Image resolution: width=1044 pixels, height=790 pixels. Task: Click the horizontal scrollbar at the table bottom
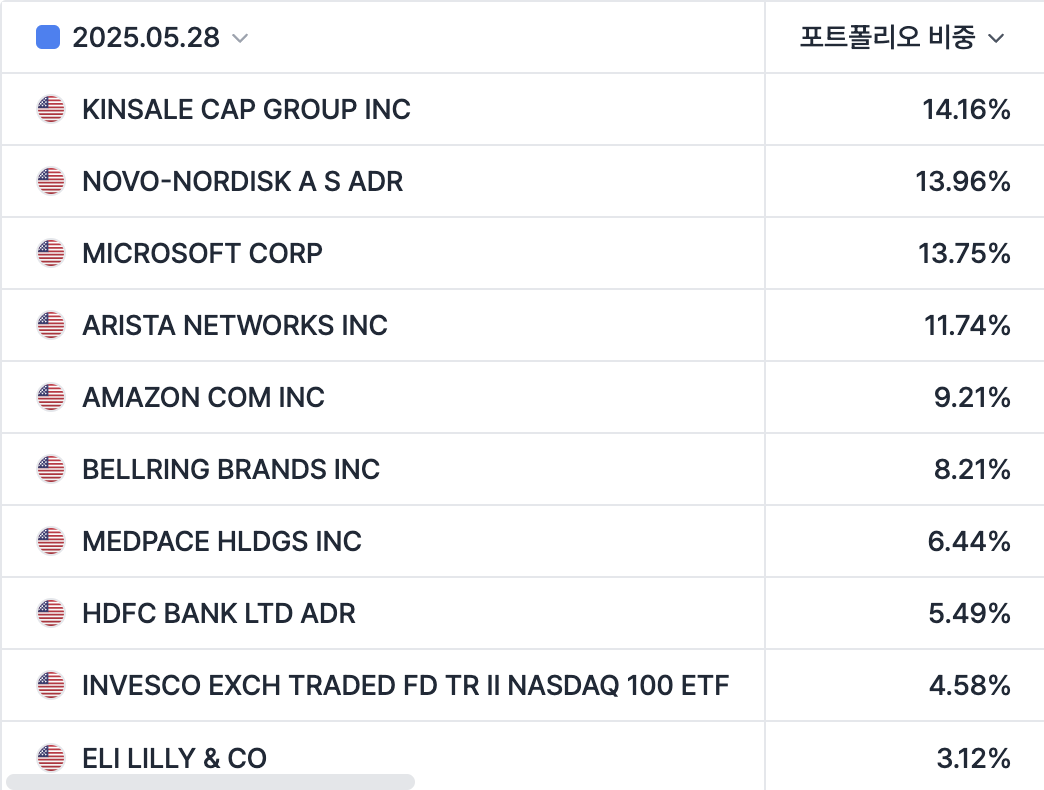[x=210, y=781]
